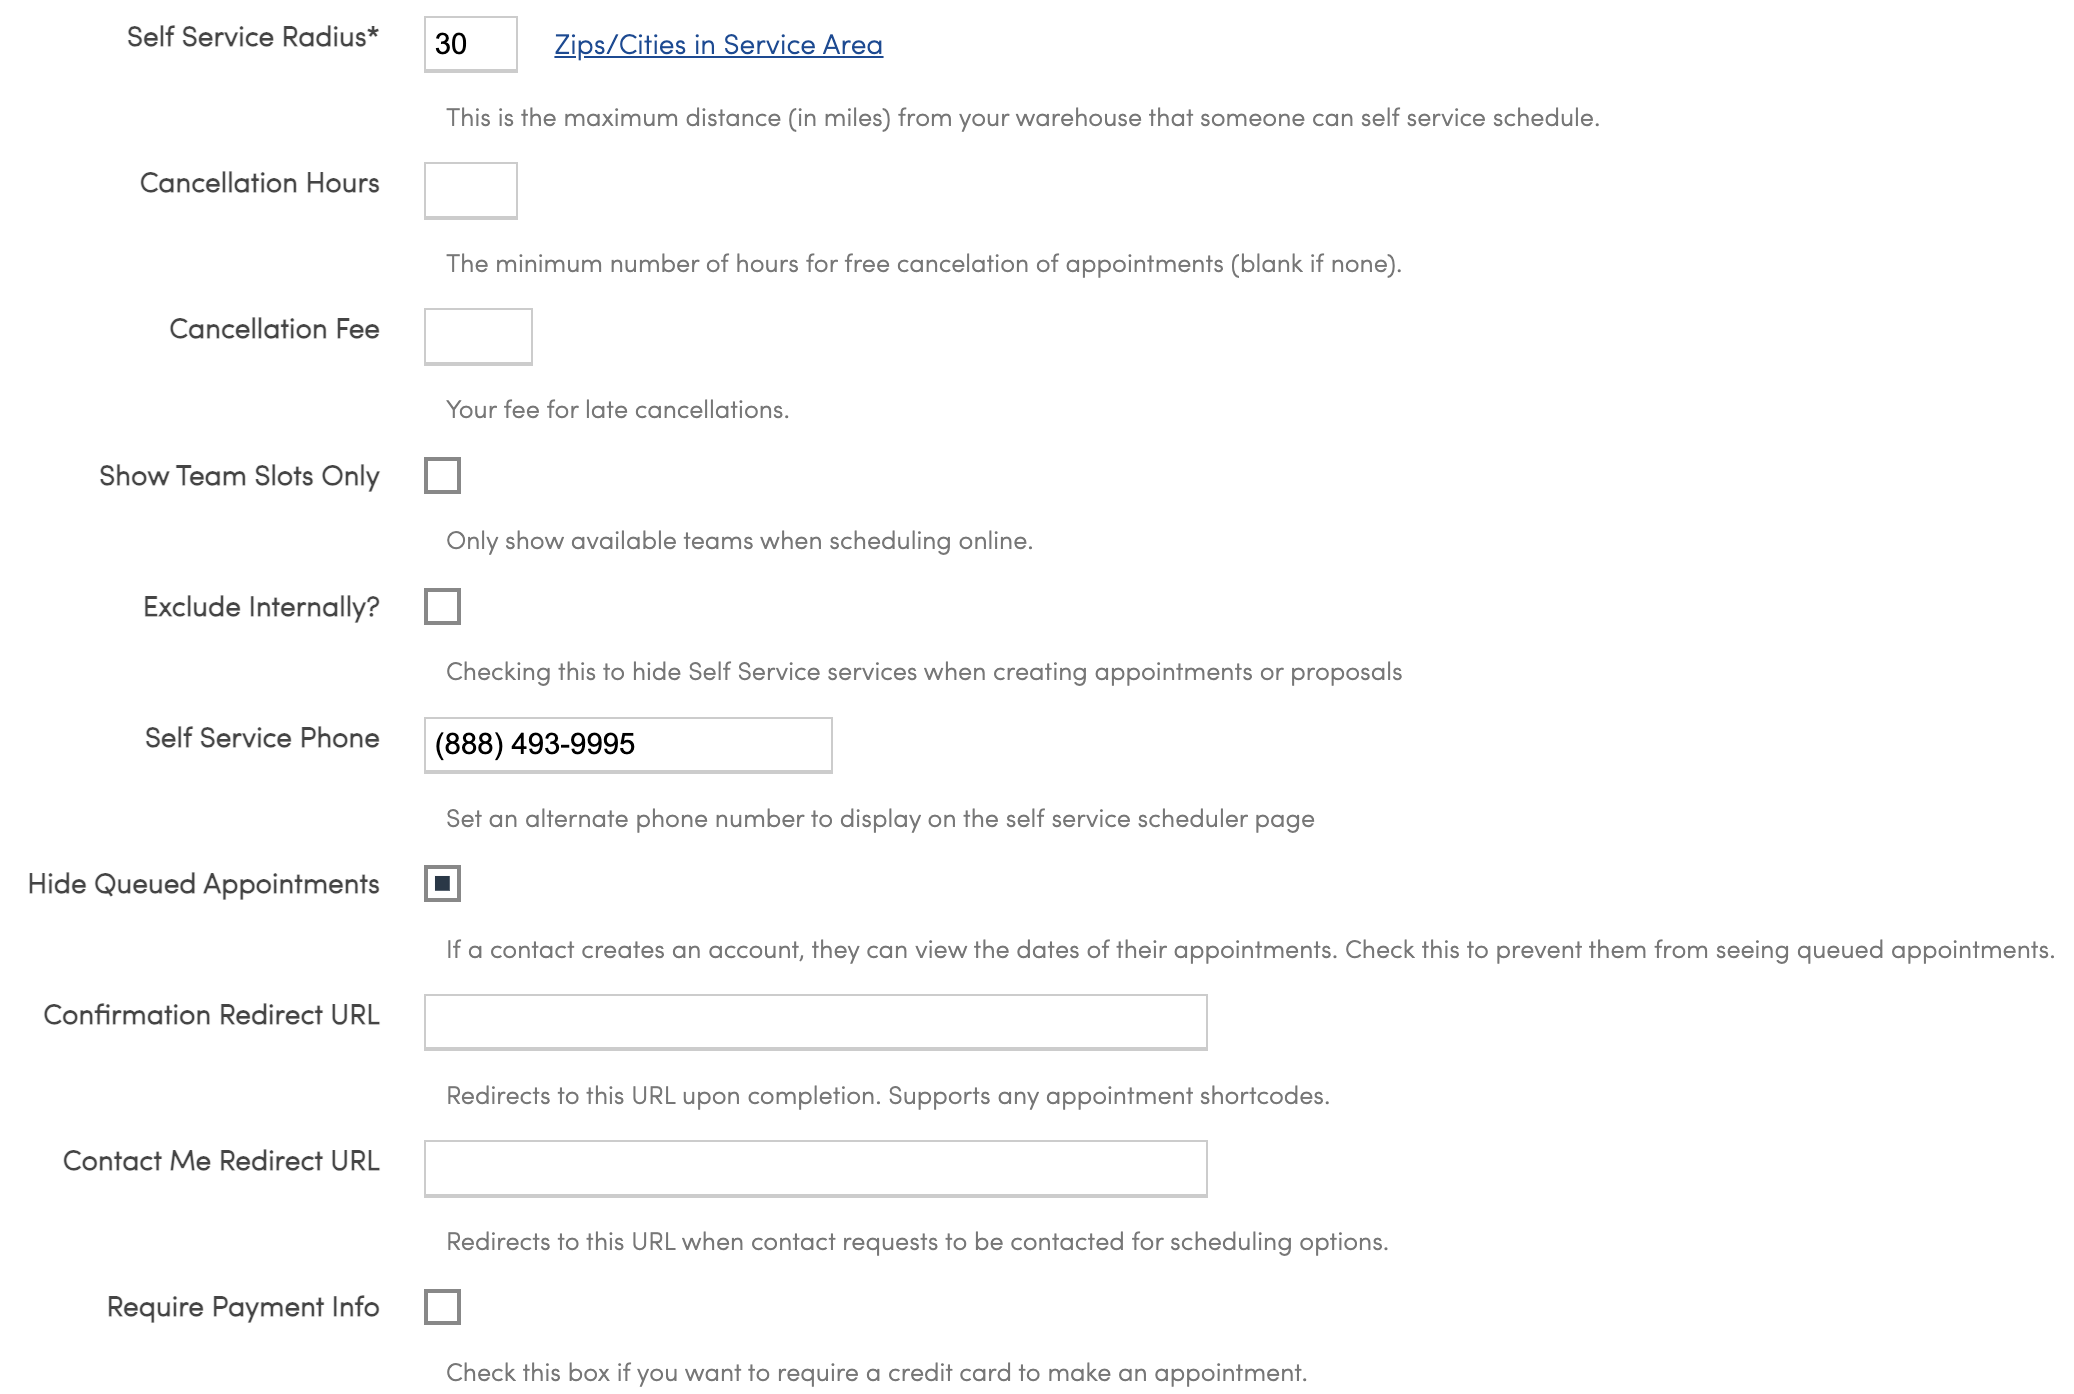The image size is (2074, 1394).
Task: Tick the Require Payment Info checkbox
Action: 442,1307
